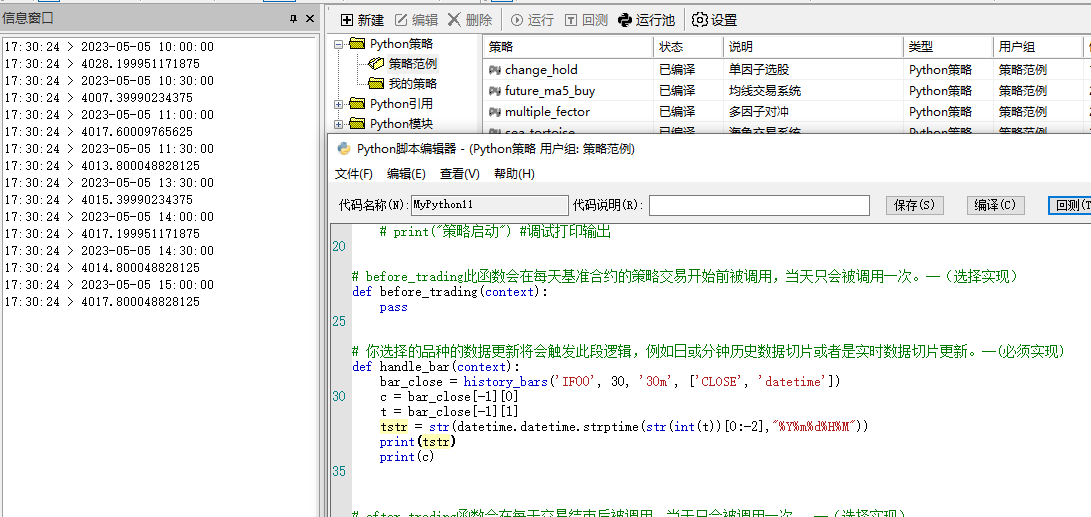
Task: Click the change_hold strategy icon
Action: coord(495,70)
